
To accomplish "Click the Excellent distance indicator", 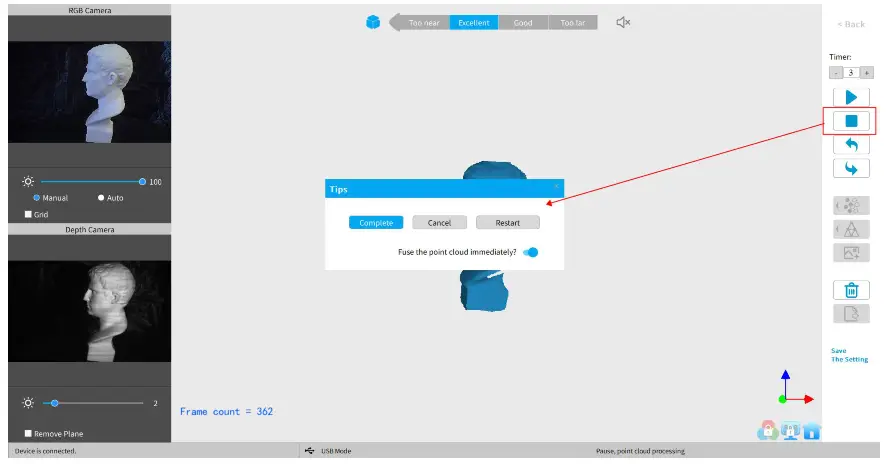I will (x=473, y=23).
